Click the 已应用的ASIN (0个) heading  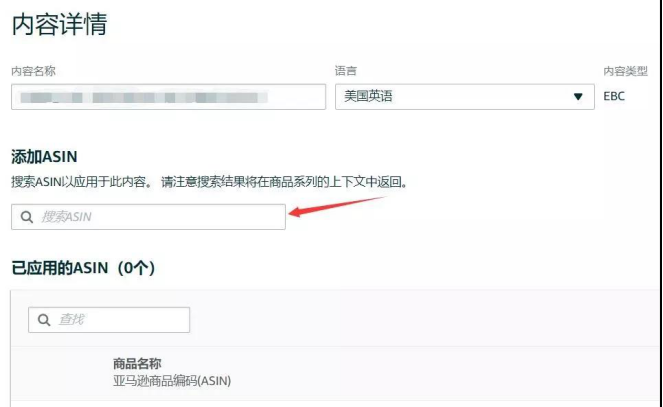pos(83,268)
